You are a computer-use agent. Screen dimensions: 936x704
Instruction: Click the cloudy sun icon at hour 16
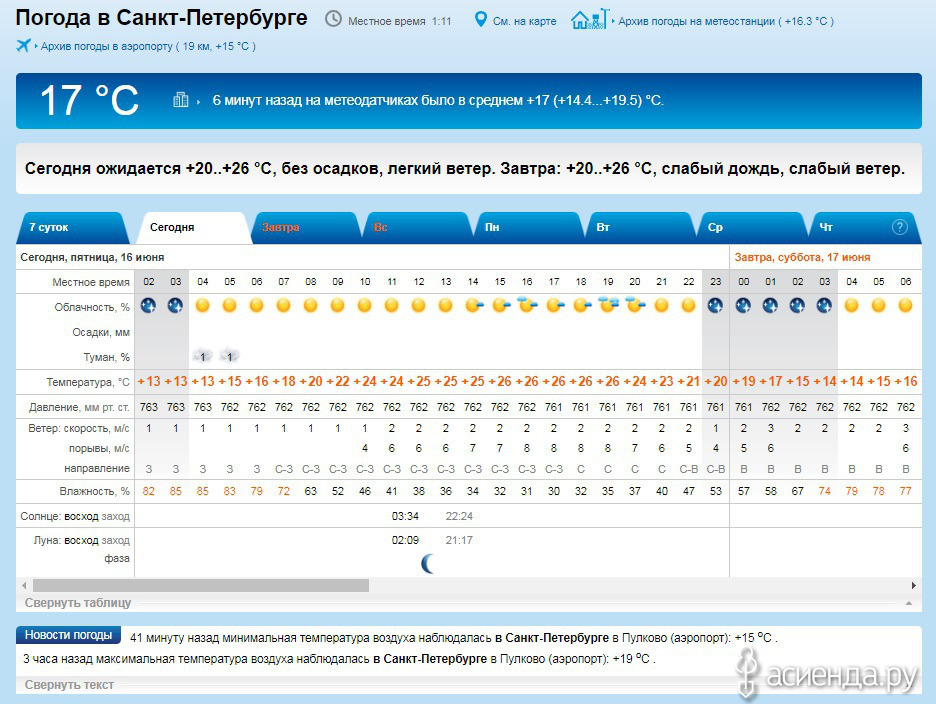point(527,305)
